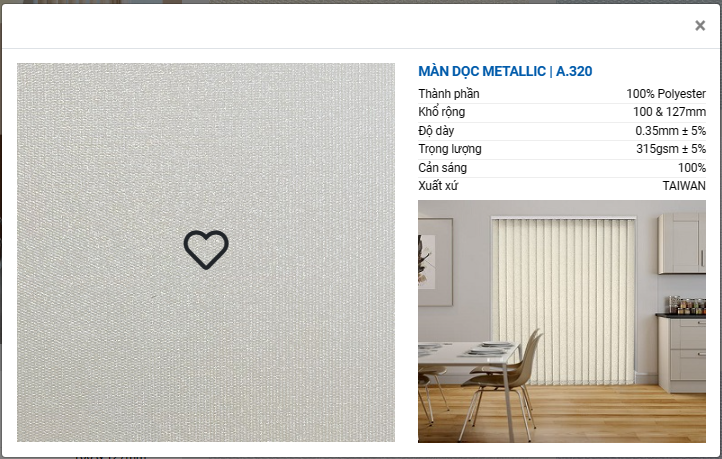The height and width of the screenshot is (459, 722).
Task: Click the 100 & 127mm width value
Action: (x=669, y=112)
